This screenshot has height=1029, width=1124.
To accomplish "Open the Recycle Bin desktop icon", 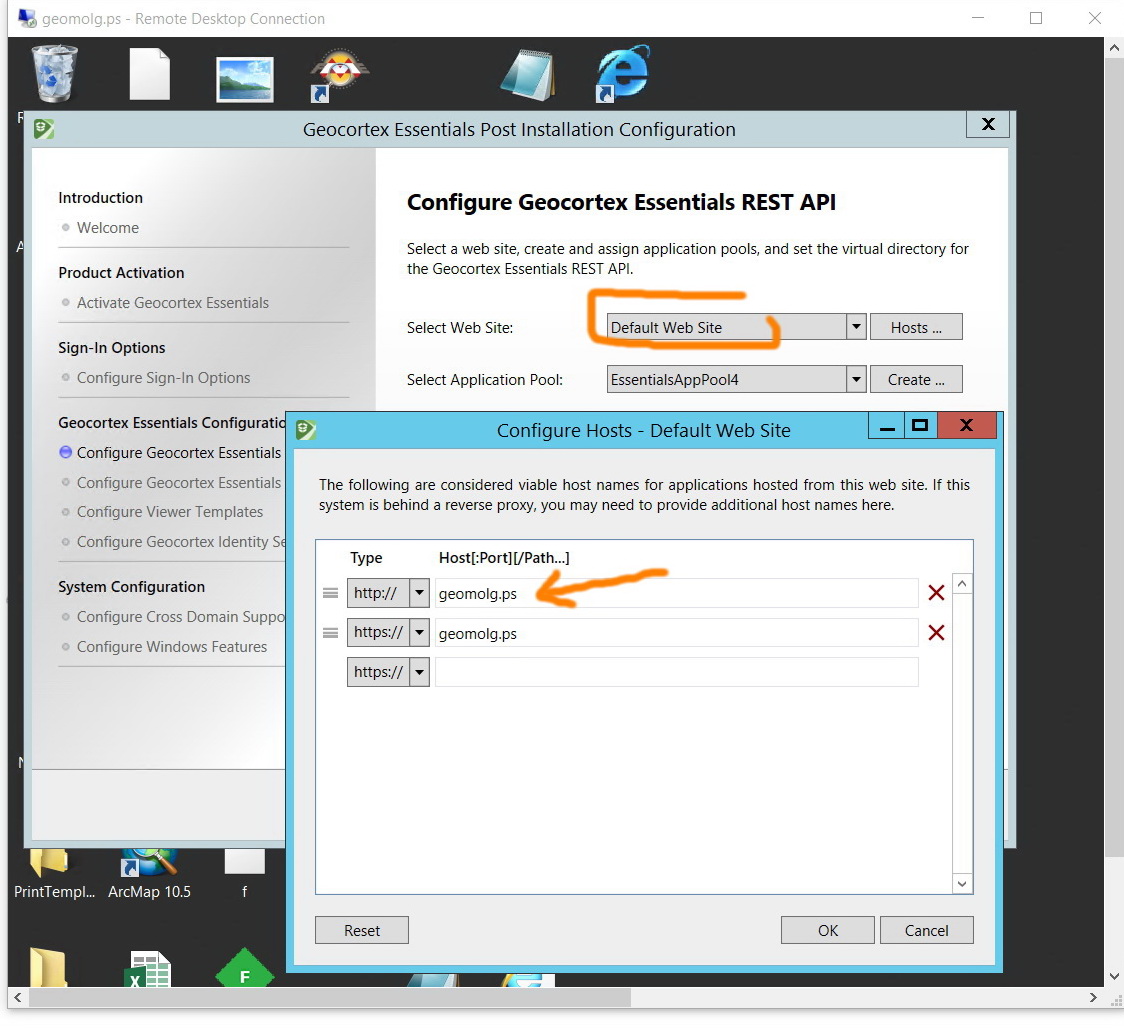I will (x=54, y=73).
